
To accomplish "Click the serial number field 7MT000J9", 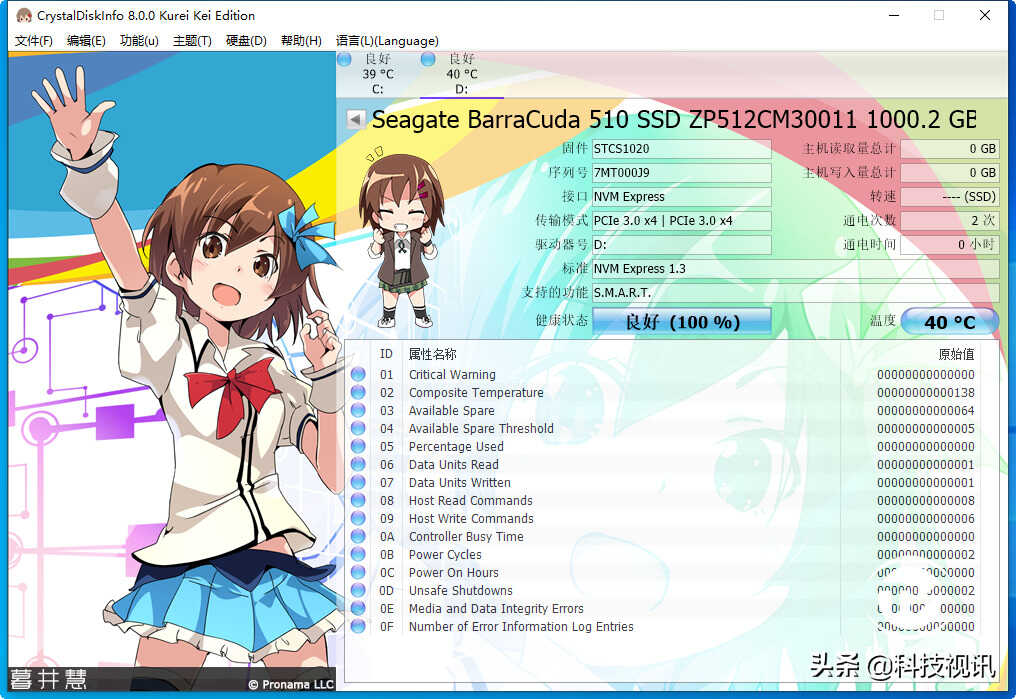I will point(682,172).
